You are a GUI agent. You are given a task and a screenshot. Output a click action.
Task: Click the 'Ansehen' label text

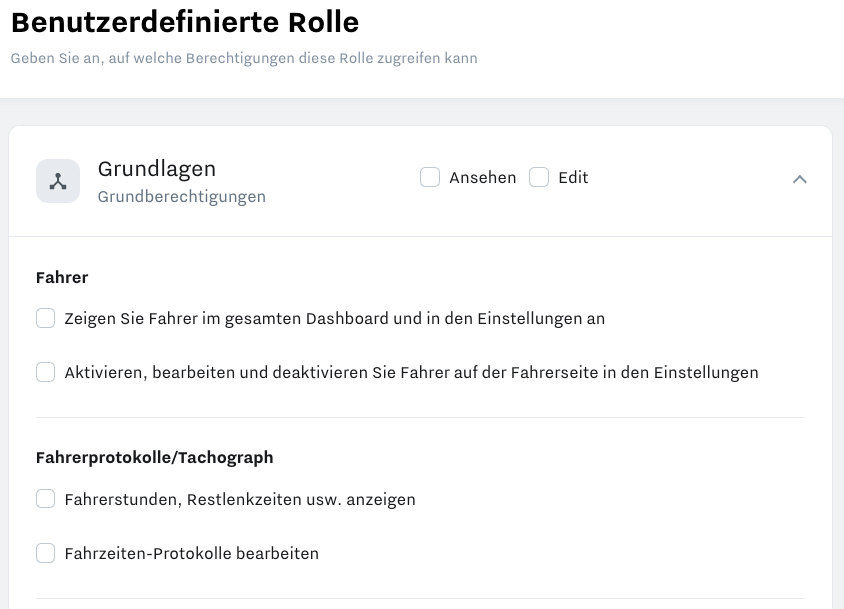482,178
